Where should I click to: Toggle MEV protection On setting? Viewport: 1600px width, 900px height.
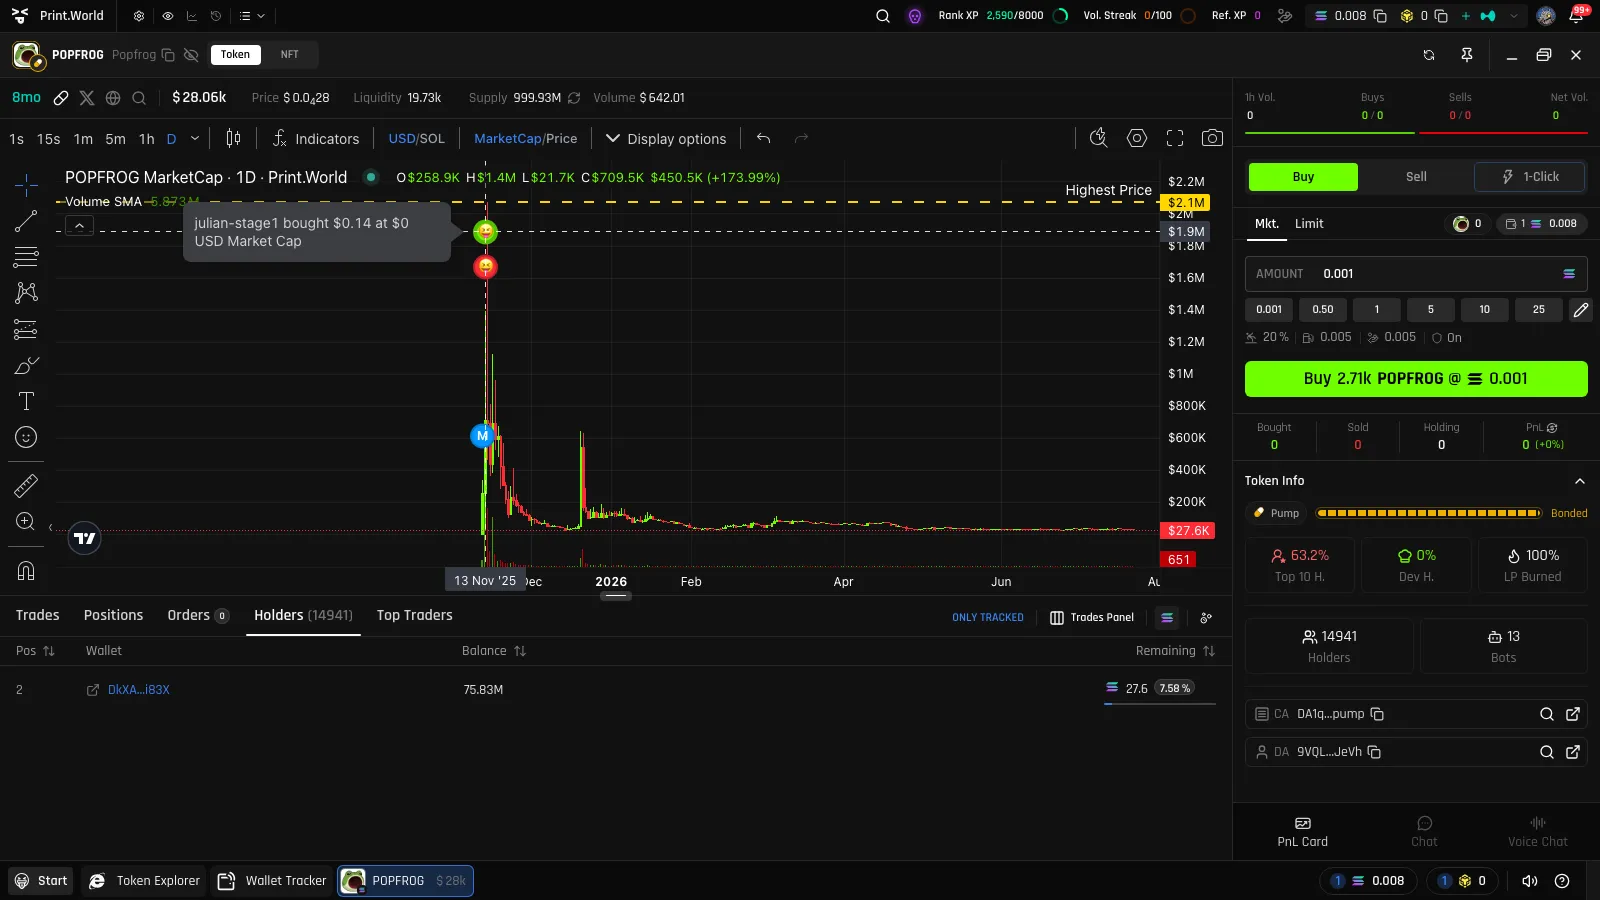click(1446, 338)
